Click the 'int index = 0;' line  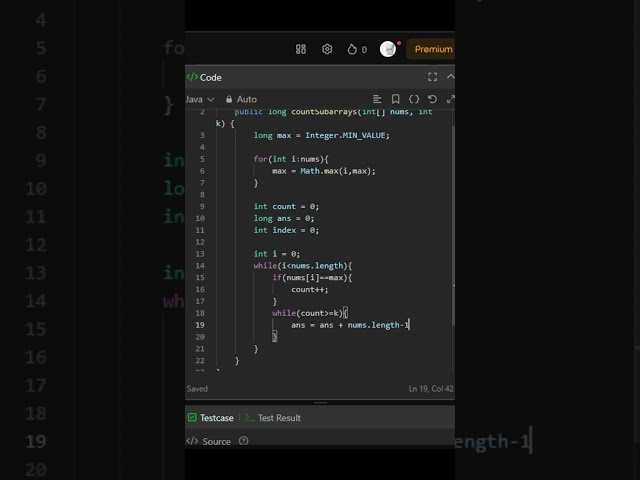click(286, 230)
